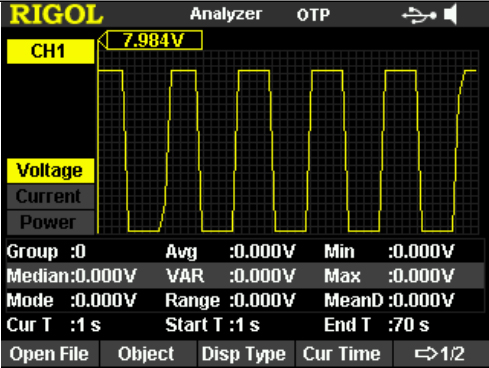Click the waveform graph area

[x=288, y=143]
